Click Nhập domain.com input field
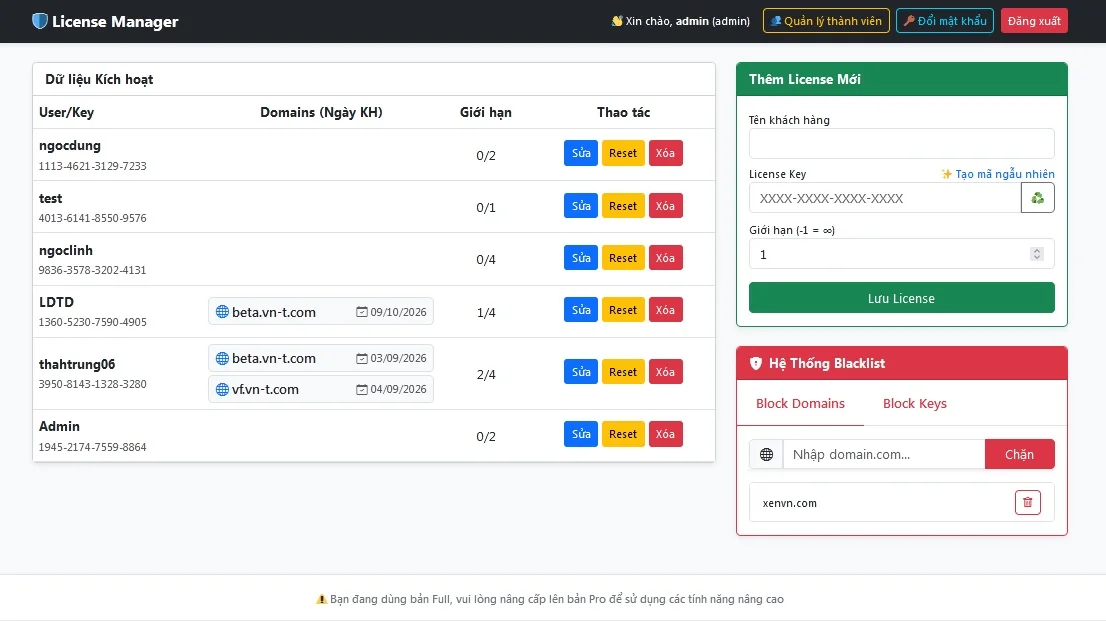Viewport: 1106px width, 621px height. tap(884, 454)
